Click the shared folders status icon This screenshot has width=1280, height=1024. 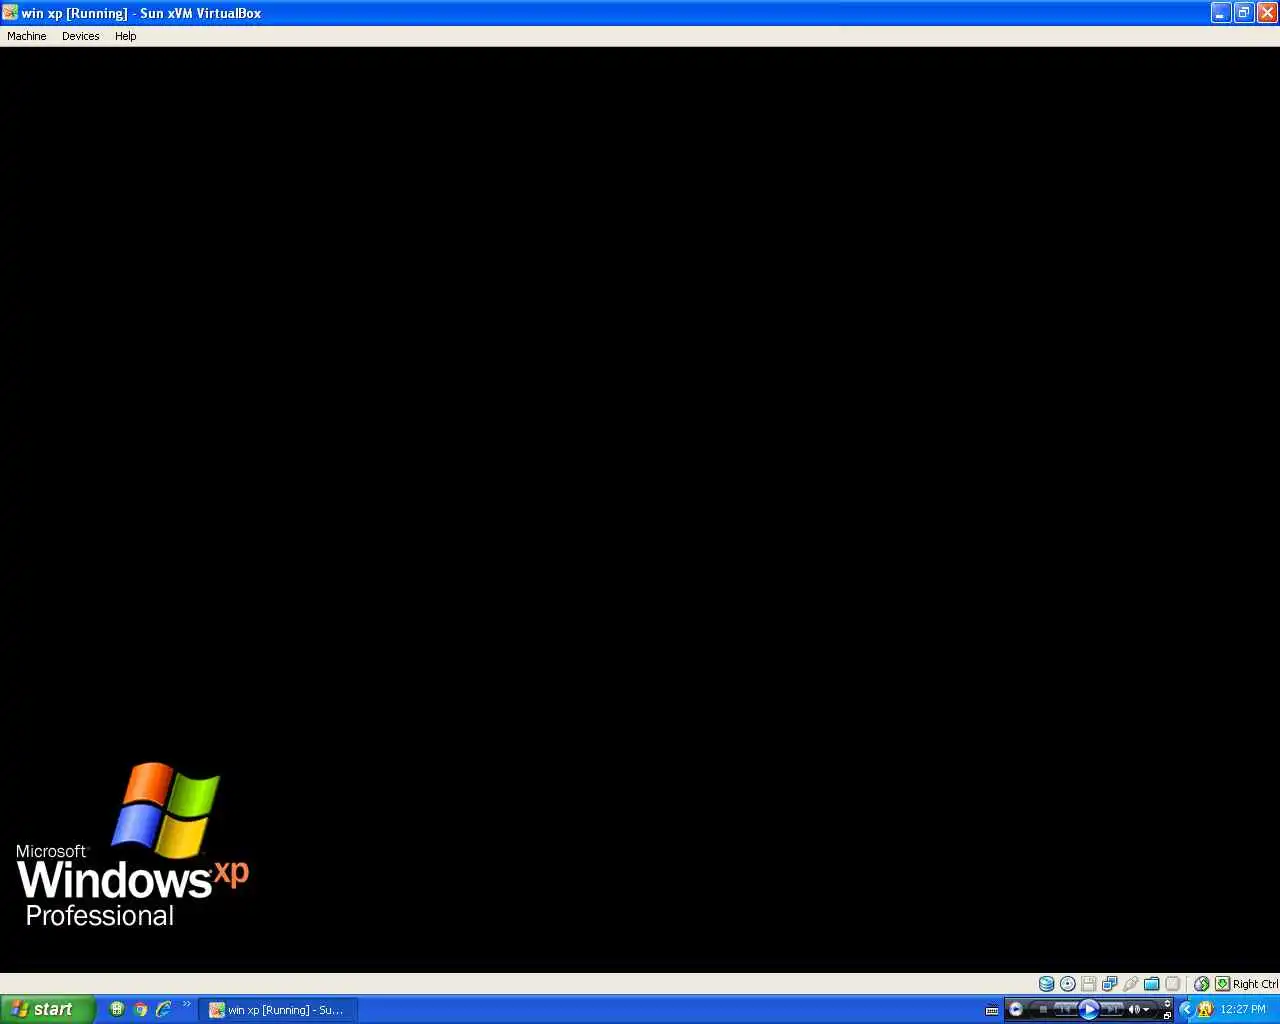1152,984
